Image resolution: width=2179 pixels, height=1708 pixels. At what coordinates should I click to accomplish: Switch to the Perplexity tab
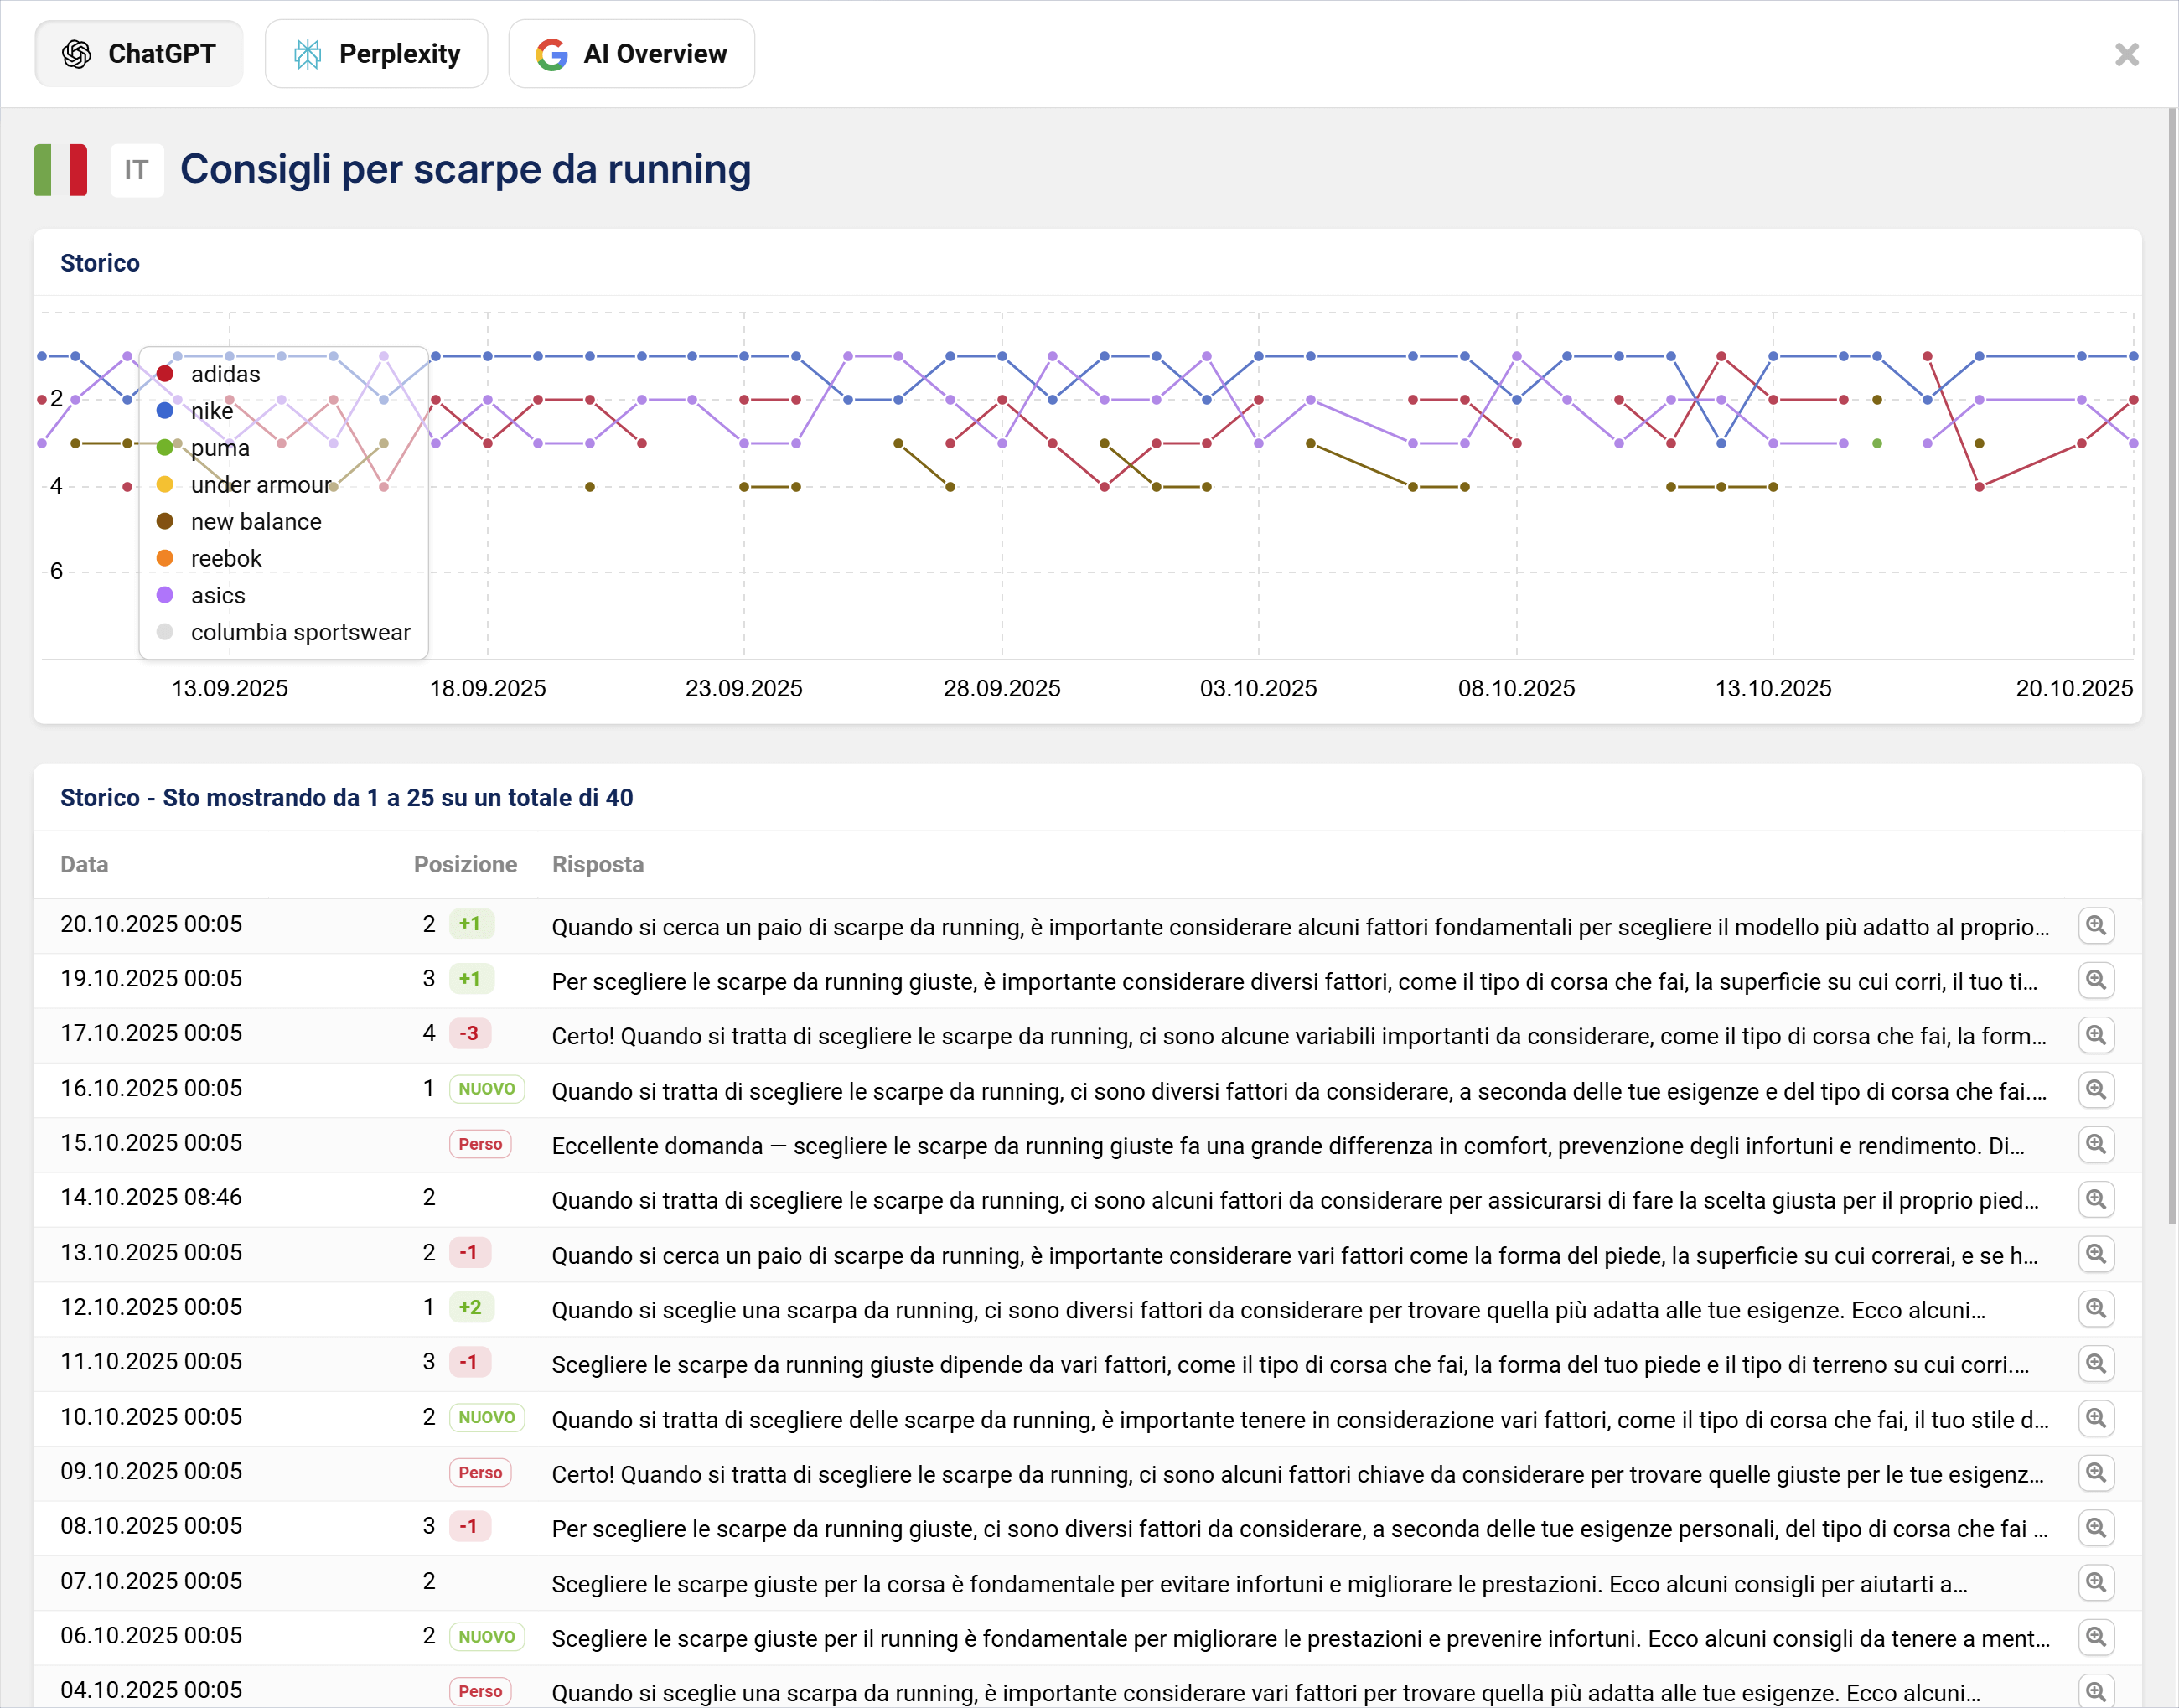pyautogui.click(x=376, y=54)
